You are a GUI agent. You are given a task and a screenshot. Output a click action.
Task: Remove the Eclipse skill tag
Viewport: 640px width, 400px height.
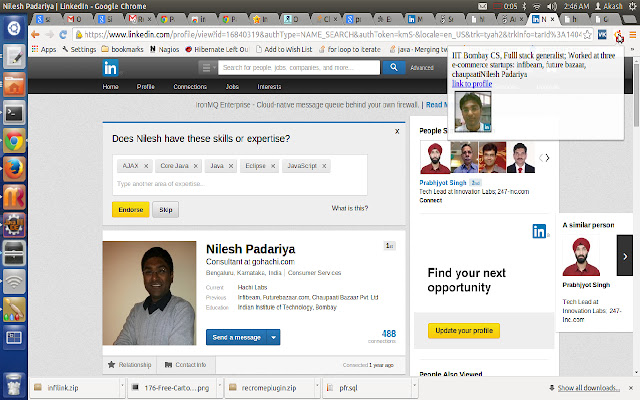(273, 166)
